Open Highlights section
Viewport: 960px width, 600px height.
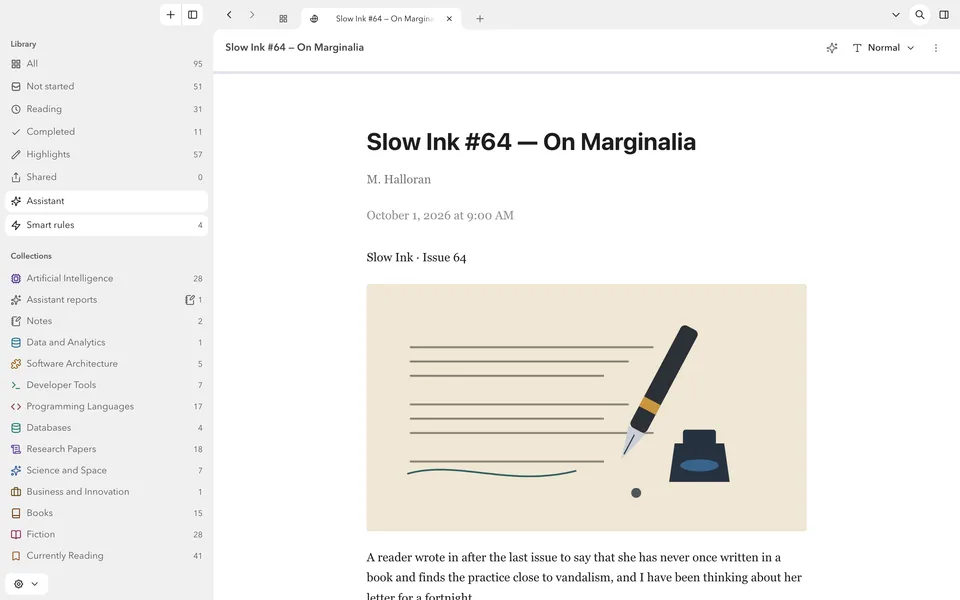tap(107, 154)
